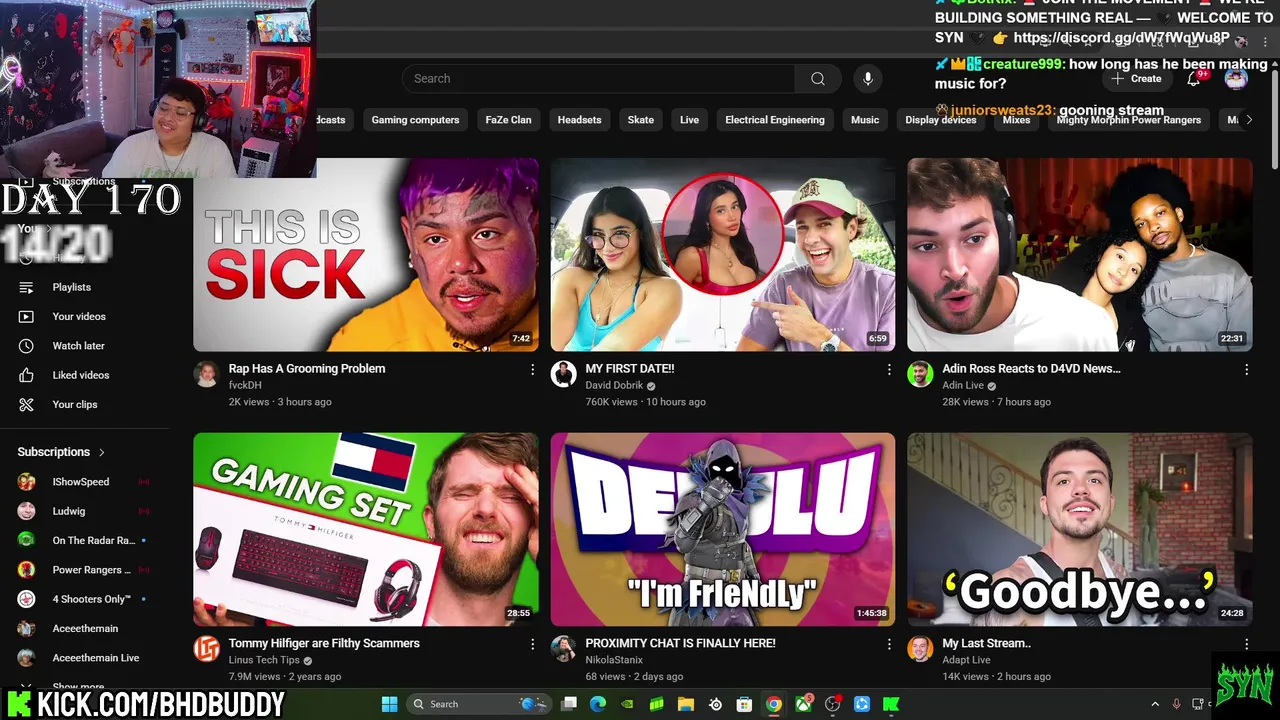Open Google Chrome from the taskbar
1280x720 pixels.
(x=773, y=704)
